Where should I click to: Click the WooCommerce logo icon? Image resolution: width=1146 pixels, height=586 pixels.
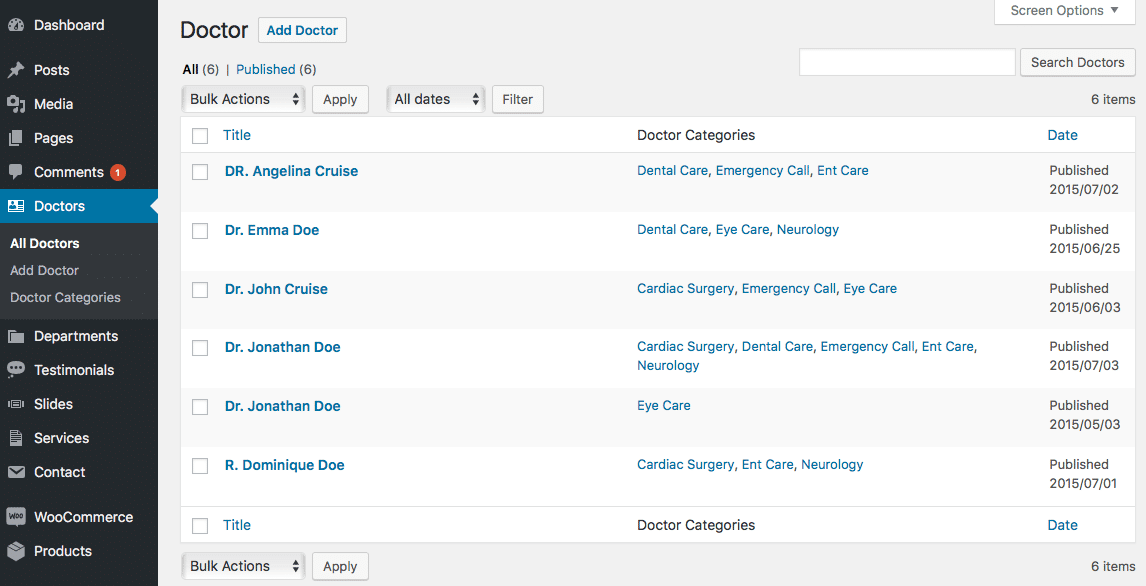pos(16,517)
